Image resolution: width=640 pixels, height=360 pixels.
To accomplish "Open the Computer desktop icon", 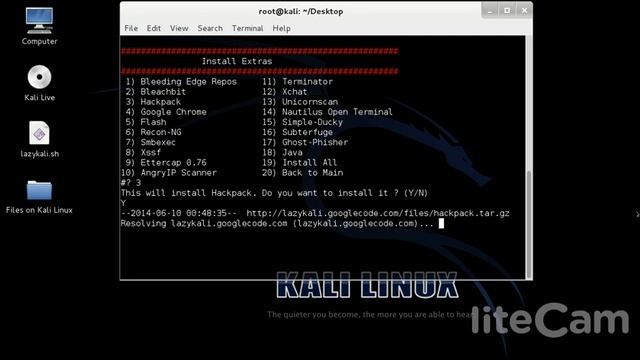I will click(x=39, y=21).
